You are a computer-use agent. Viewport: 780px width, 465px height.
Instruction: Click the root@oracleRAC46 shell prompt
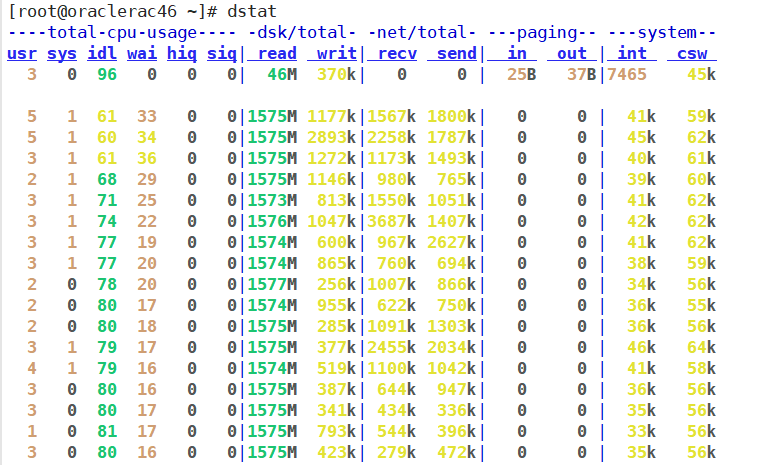pyautogui.click(x=113, y=11)
